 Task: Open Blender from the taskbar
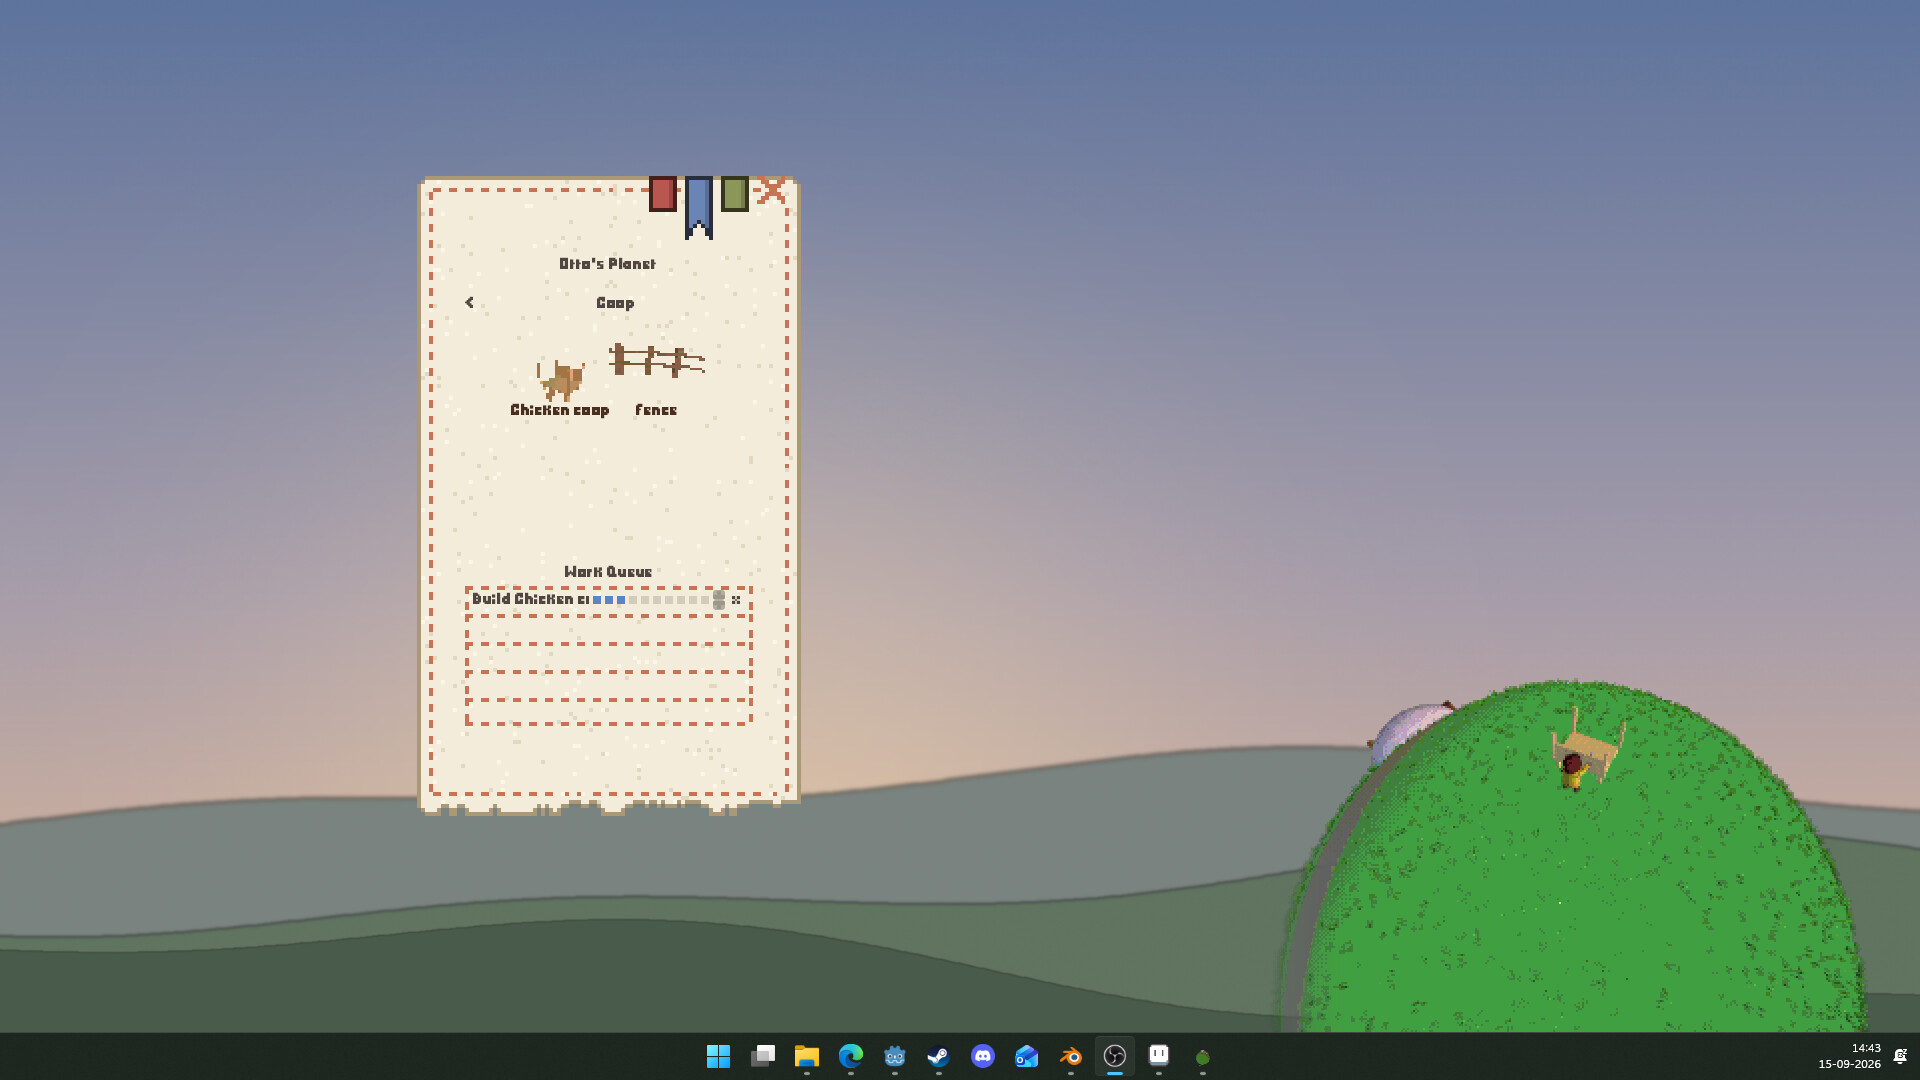[x=1071, y=1056]
